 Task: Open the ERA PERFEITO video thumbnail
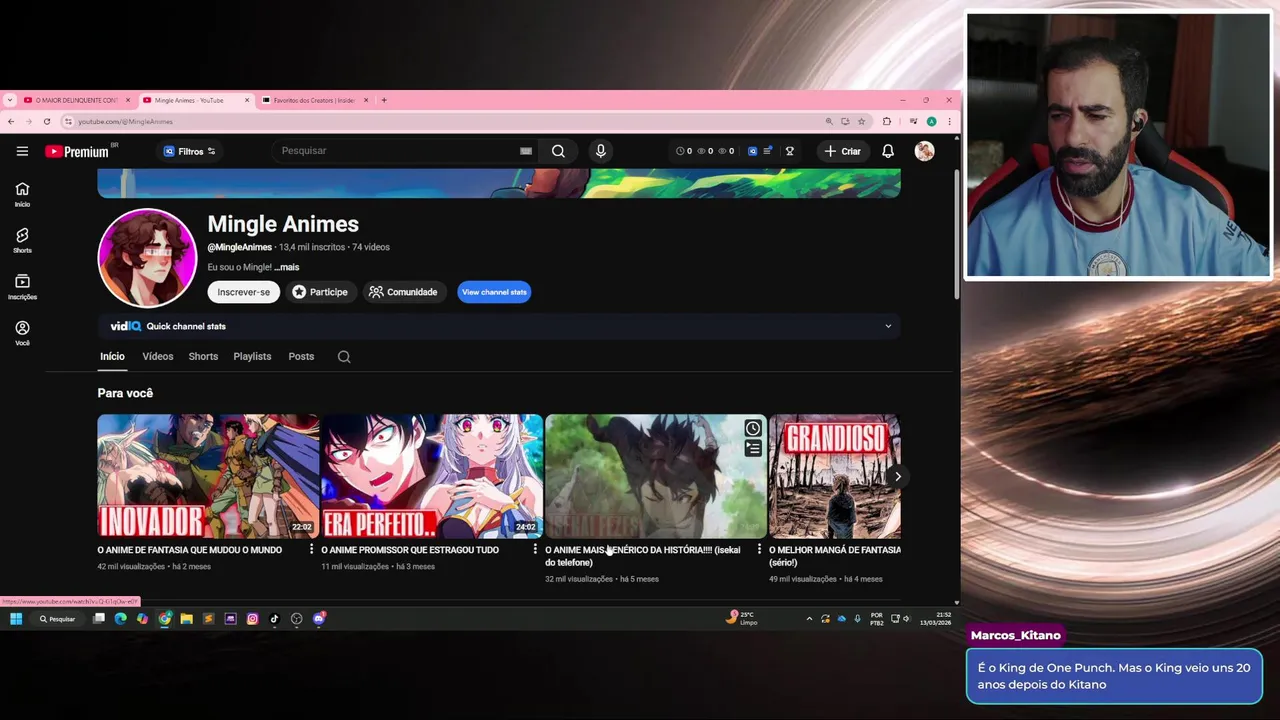pyautogui.click(x=432, y=476)
